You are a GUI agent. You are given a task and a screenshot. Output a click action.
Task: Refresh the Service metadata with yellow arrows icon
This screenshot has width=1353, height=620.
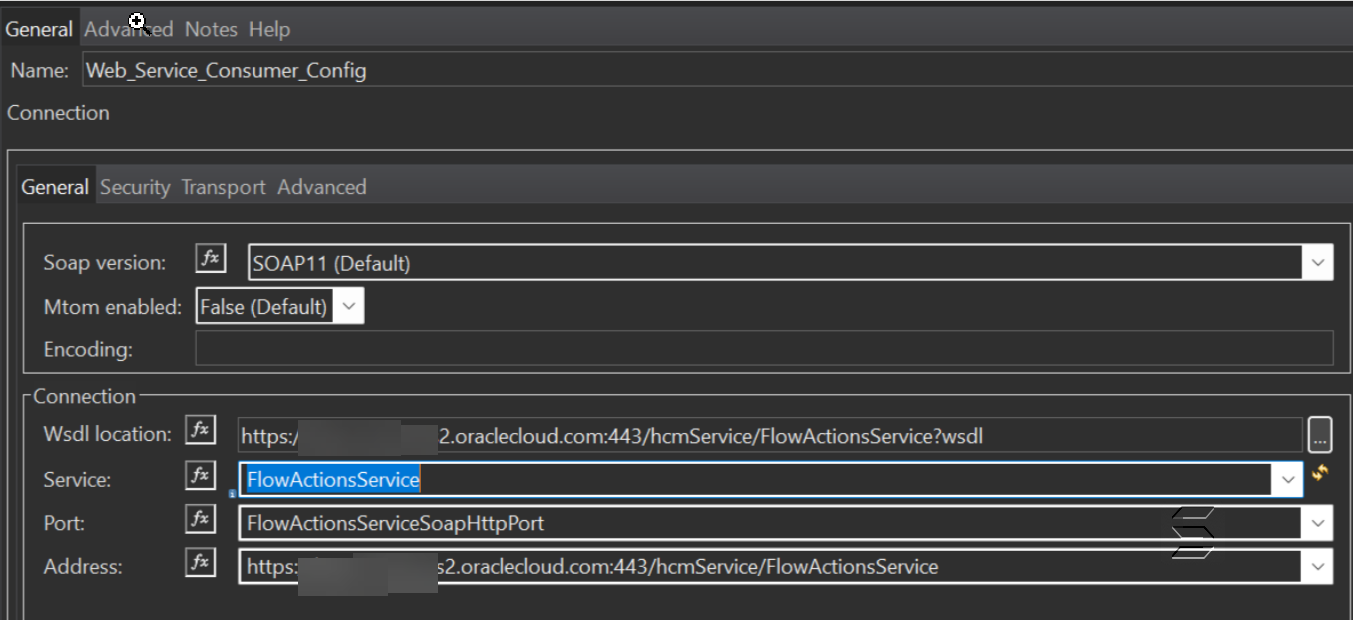[x=1320, y=473]
